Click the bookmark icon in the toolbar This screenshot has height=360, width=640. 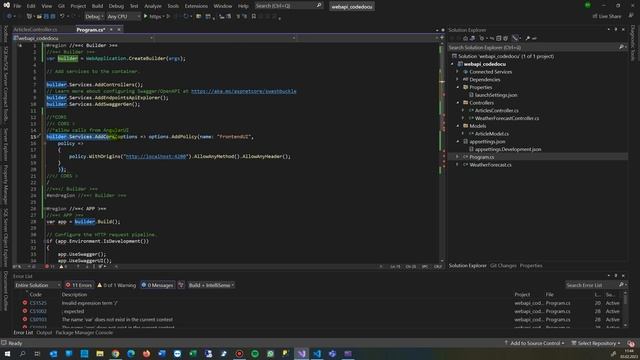[x=254, y=16]
